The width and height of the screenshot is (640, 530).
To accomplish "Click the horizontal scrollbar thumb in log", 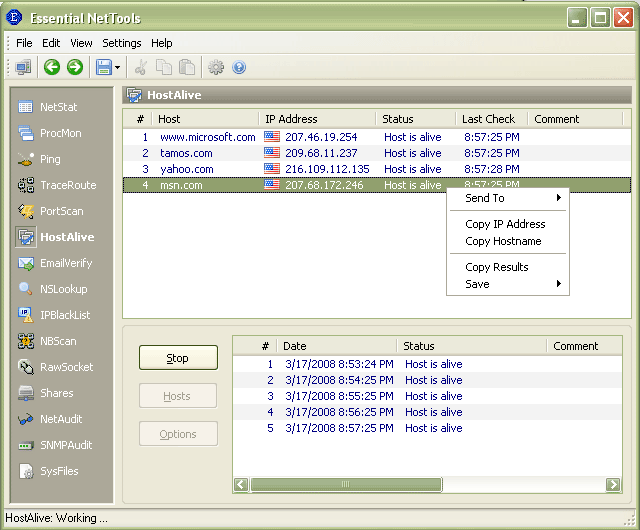I will click(x=346, y=485).
